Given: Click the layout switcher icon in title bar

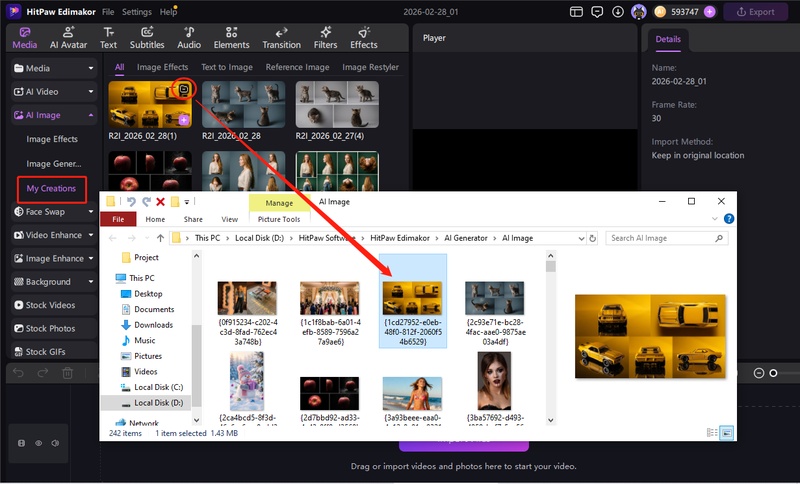Looking at the screenshot, I should [x=576, y=12].
